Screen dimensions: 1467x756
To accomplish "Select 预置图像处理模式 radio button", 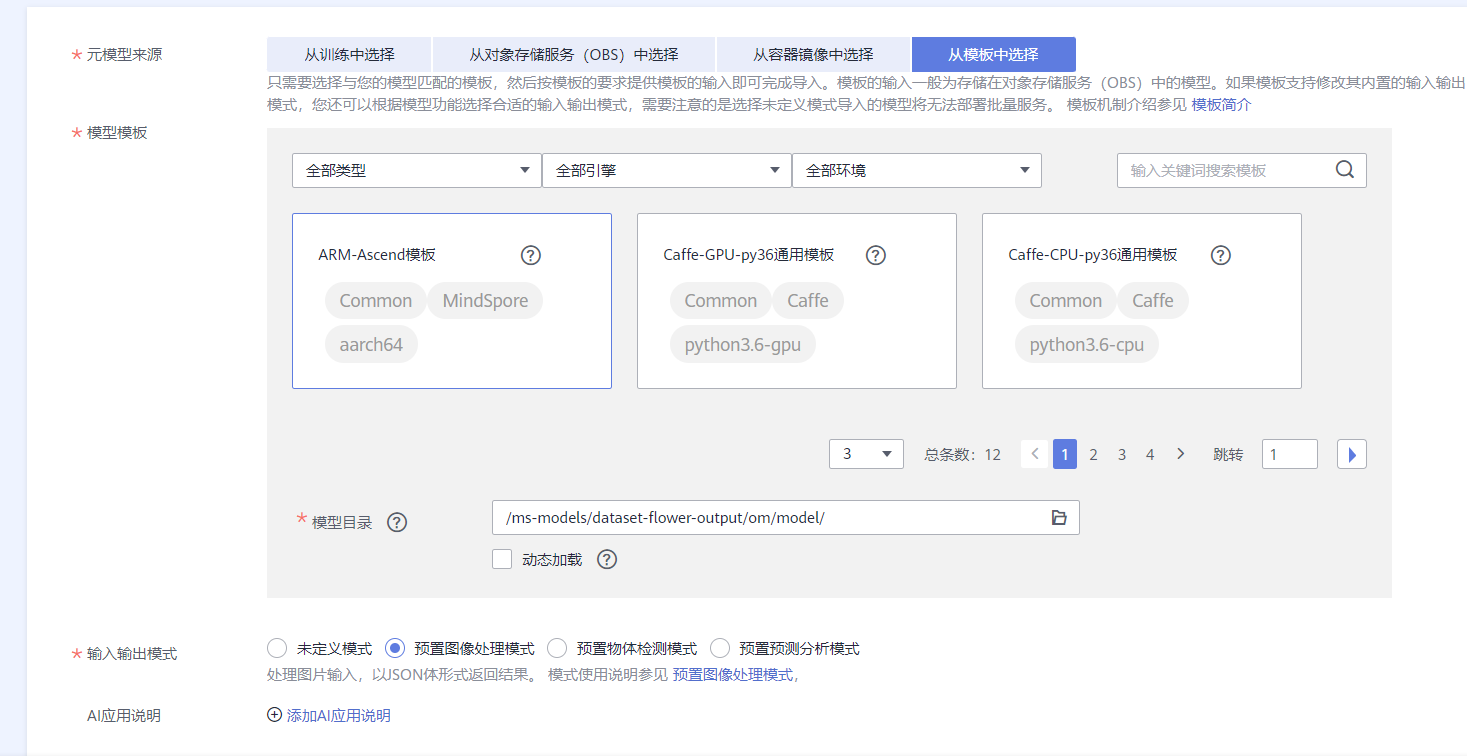I will (395, 648).
